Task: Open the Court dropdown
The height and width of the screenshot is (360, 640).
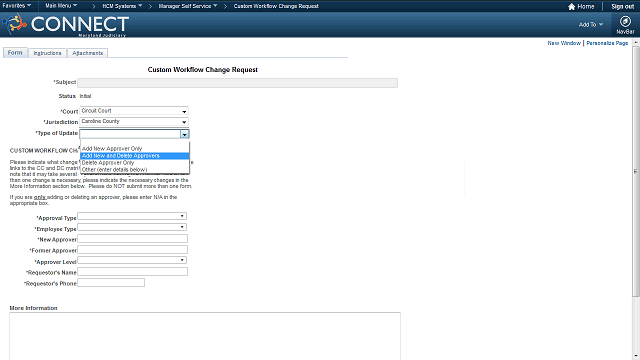Action: click(134, 111)
